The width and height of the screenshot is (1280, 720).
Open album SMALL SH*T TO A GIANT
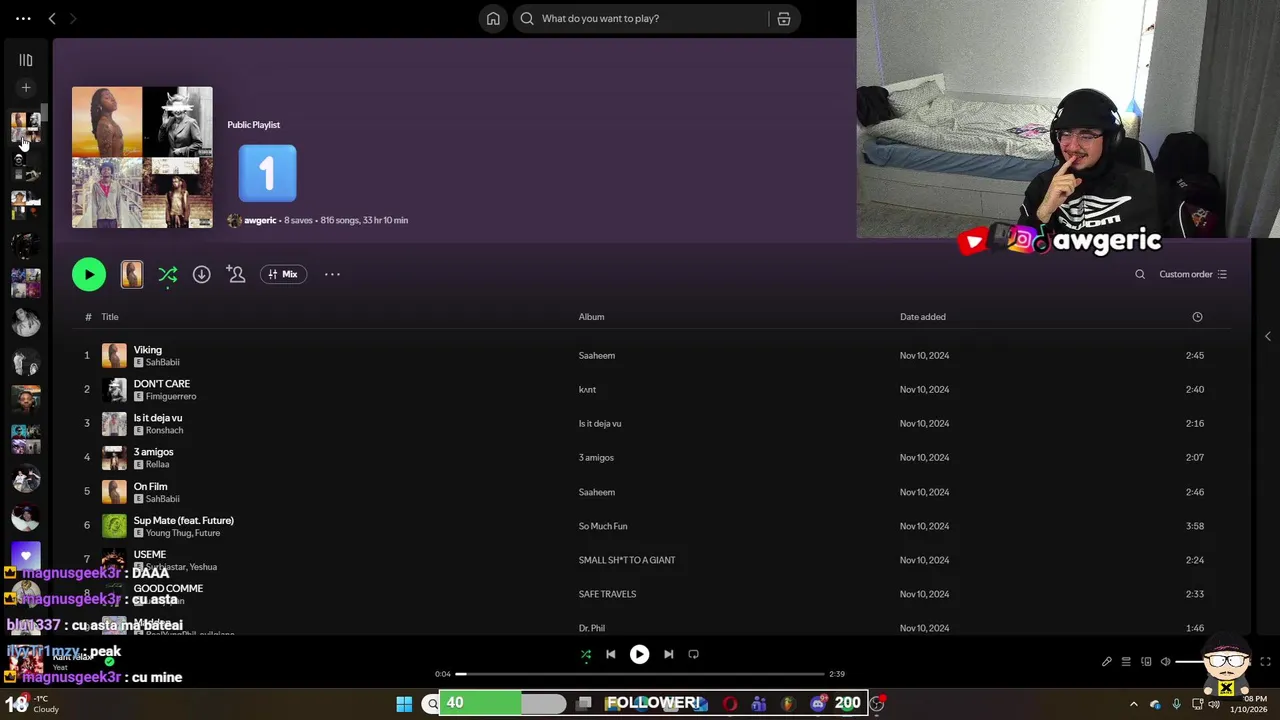(x=627, y=560)
